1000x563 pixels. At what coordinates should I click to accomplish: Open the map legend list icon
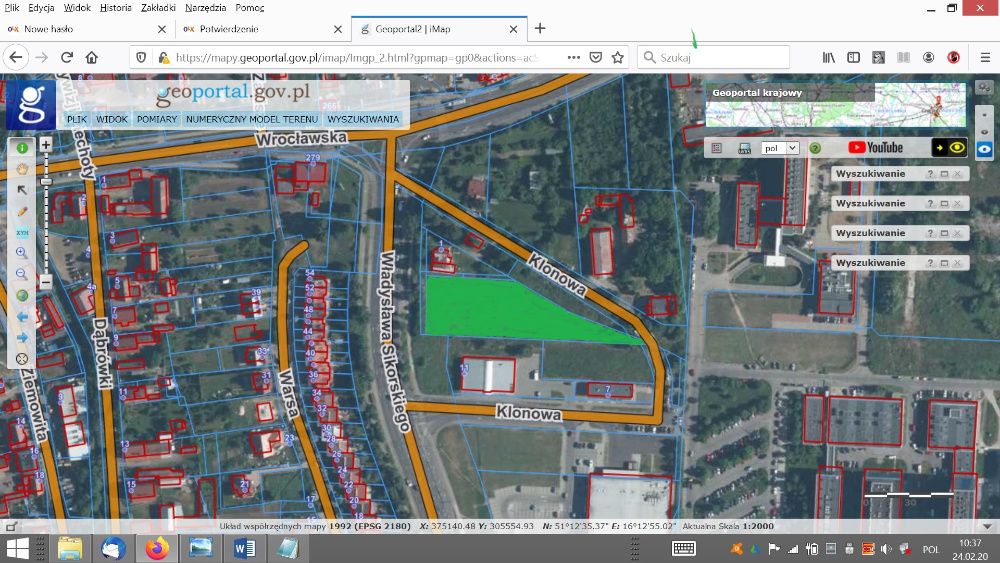coord(716,148)
